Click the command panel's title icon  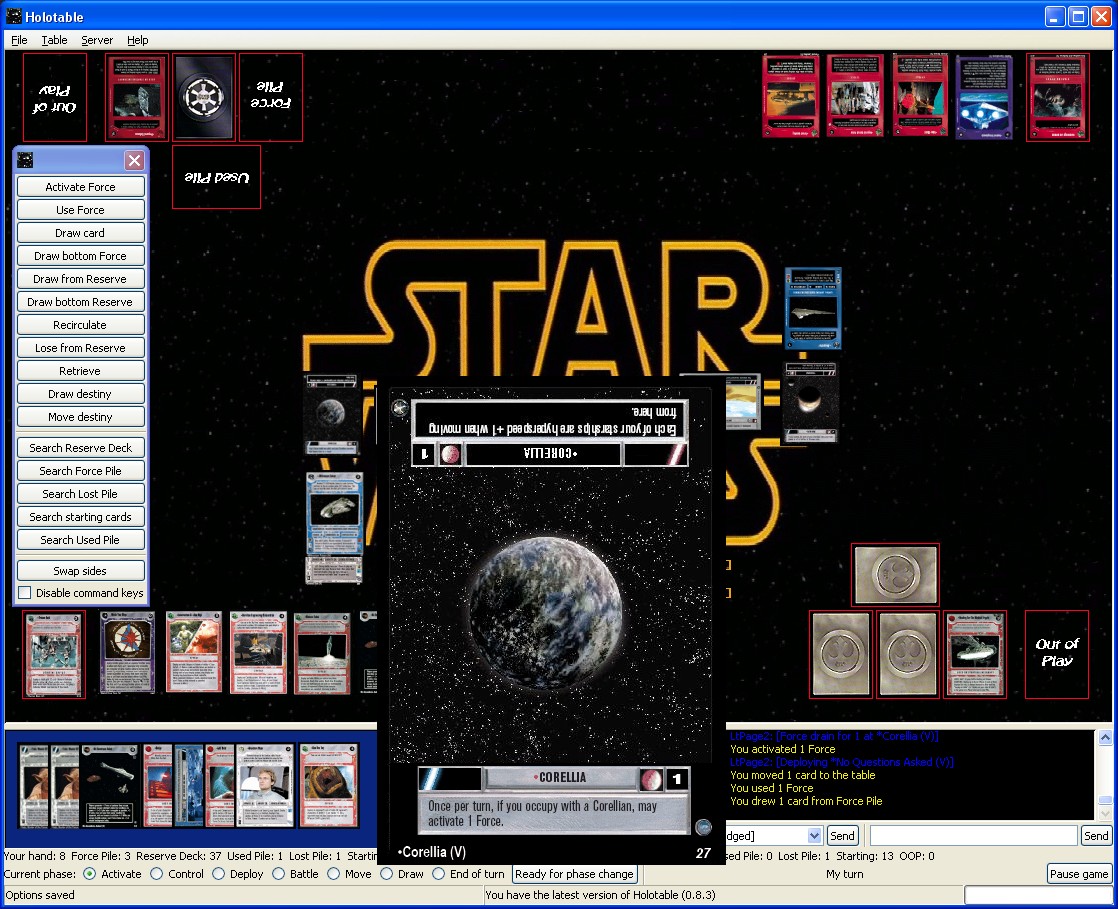[x=26, y=160]
